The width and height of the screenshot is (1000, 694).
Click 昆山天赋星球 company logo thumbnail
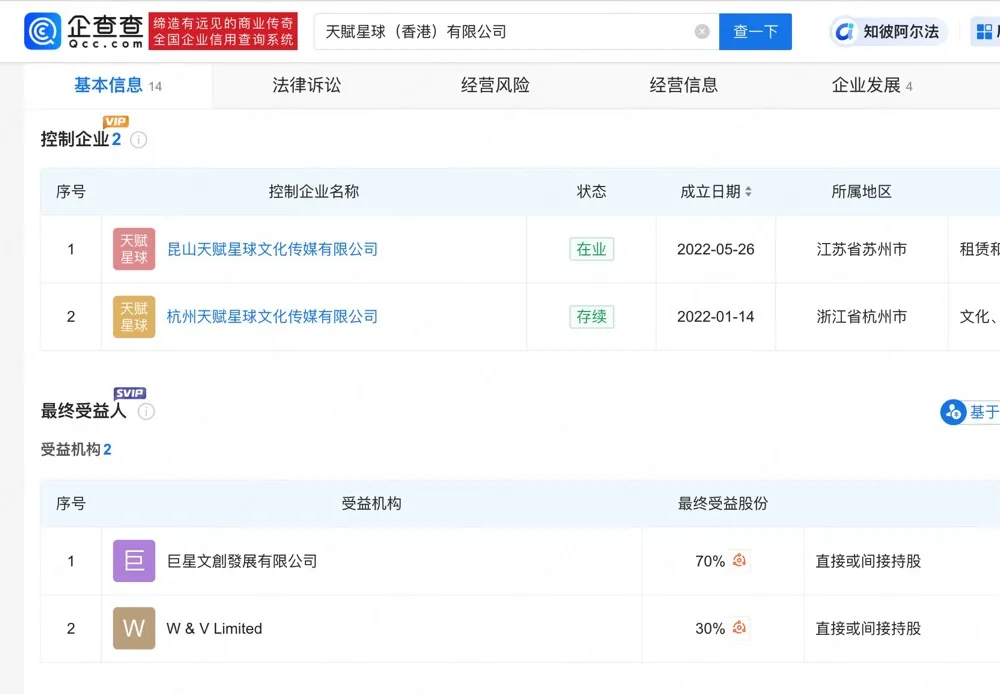(x=134, y=249)
